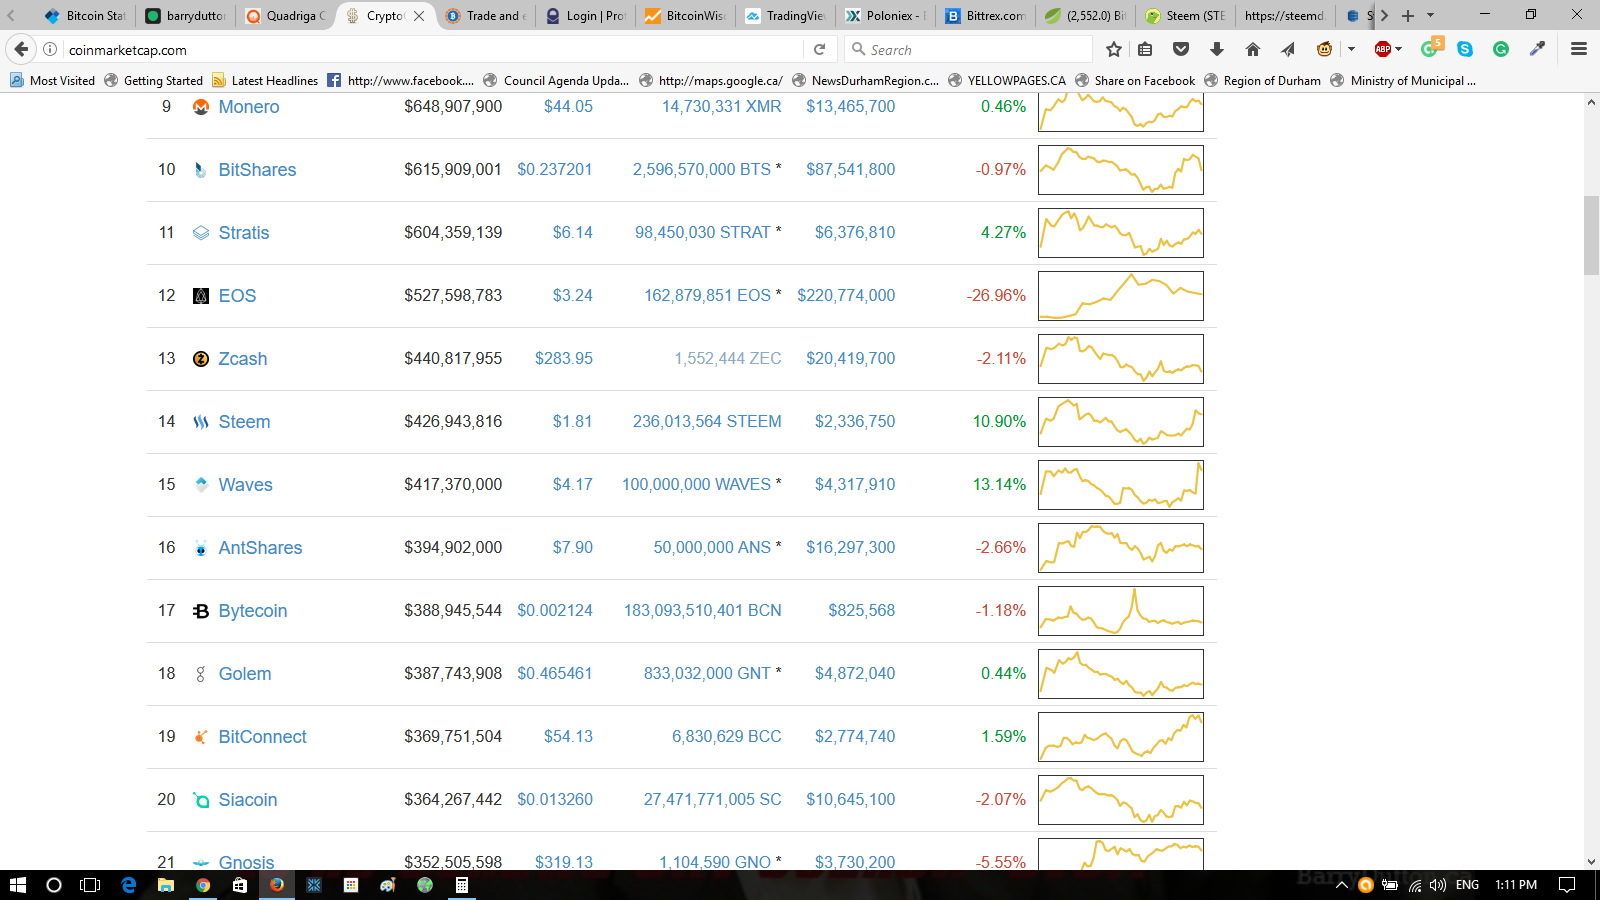Go to the Firefox home page
This screenshot has width=1600, height=900.
coord(1253,49)
